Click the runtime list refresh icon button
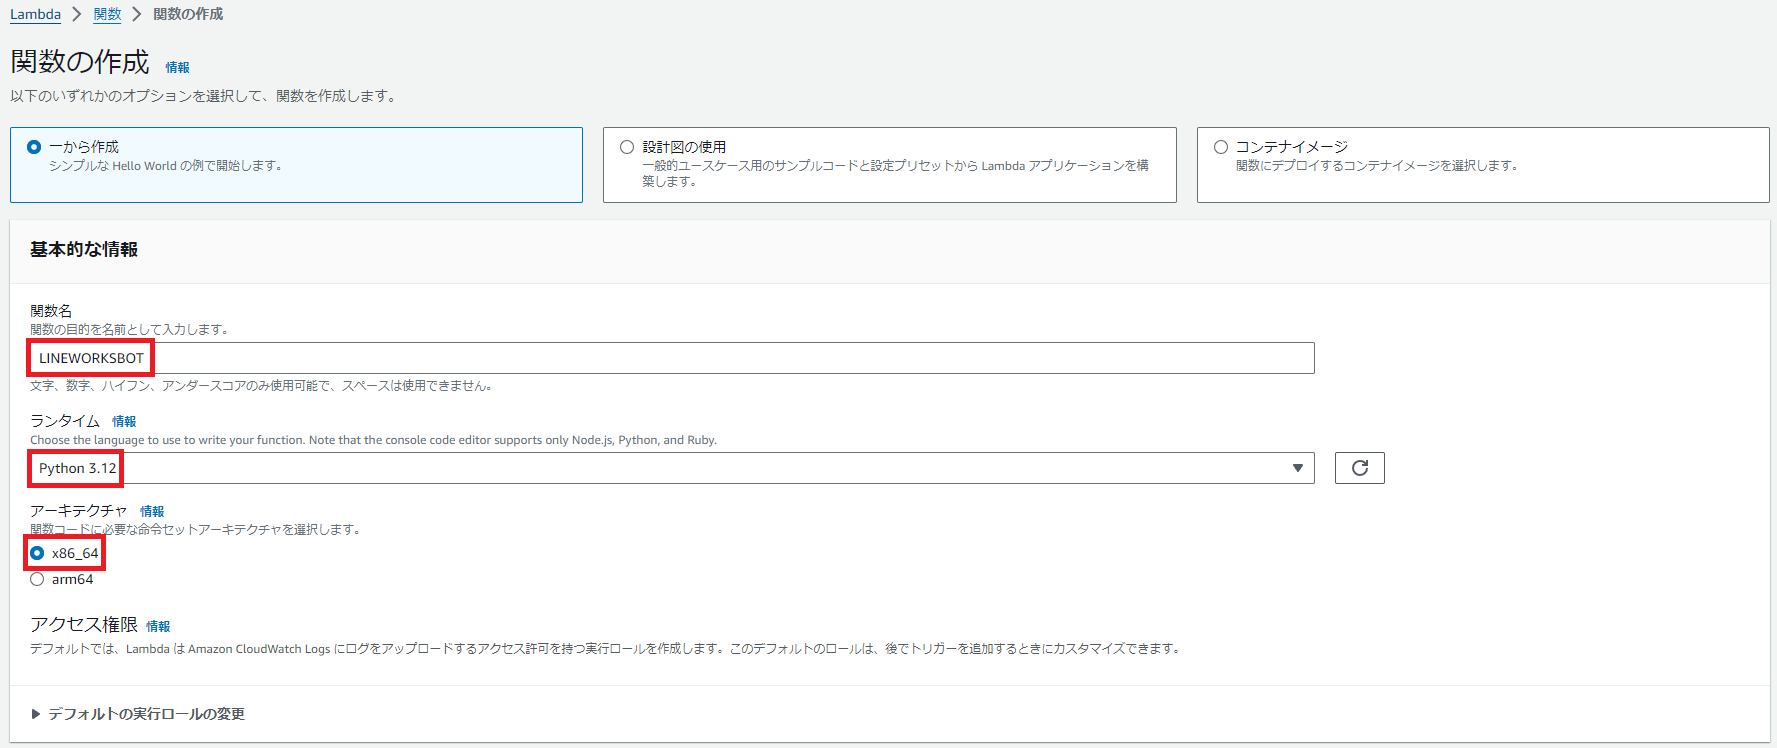The width and height of the screenshot is (1777, 748). (x=1359, y=468)
